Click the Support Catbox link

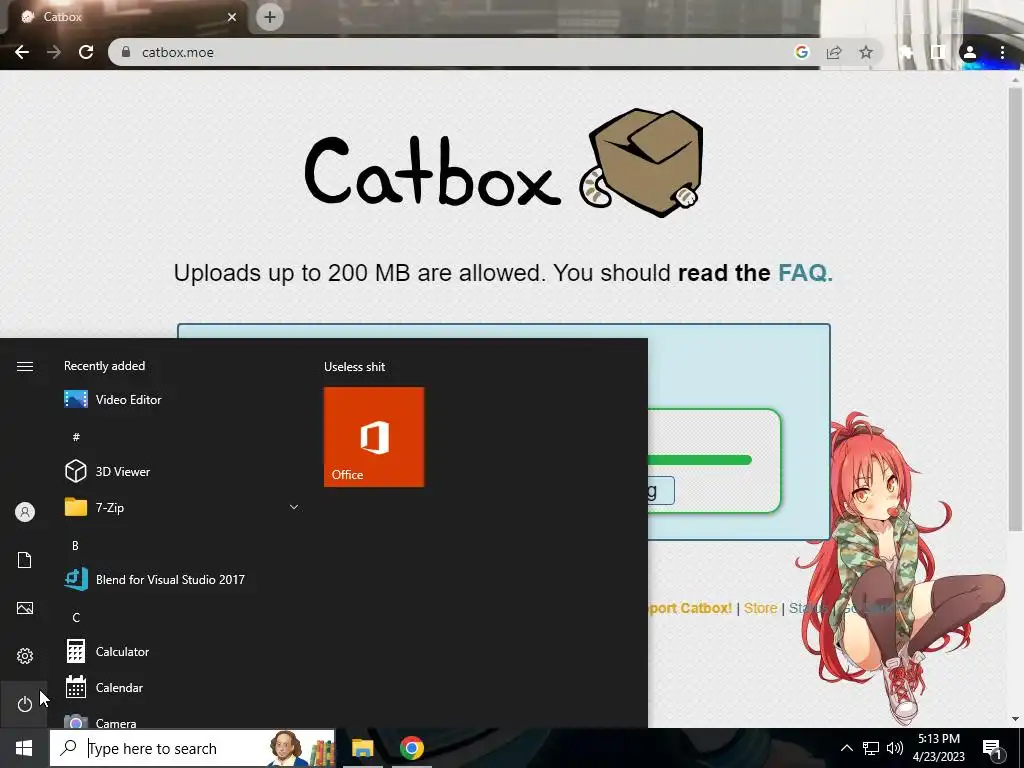690,608
